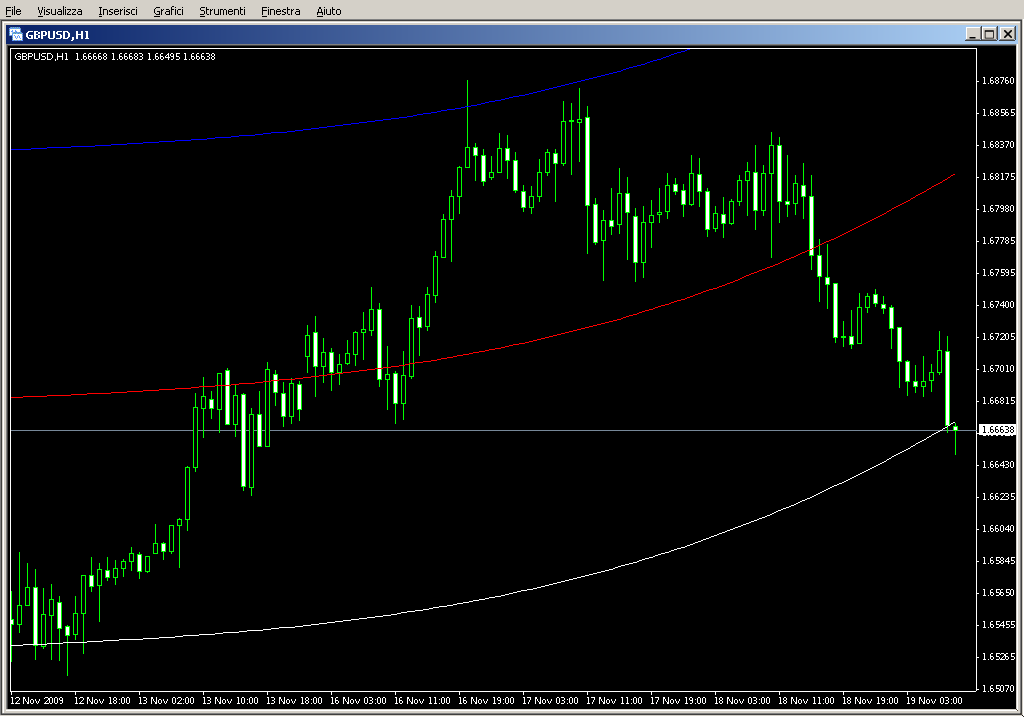Screen dimensions: 1024x717
Task: Open the Aiuto menu
Action: click(328, 11)
